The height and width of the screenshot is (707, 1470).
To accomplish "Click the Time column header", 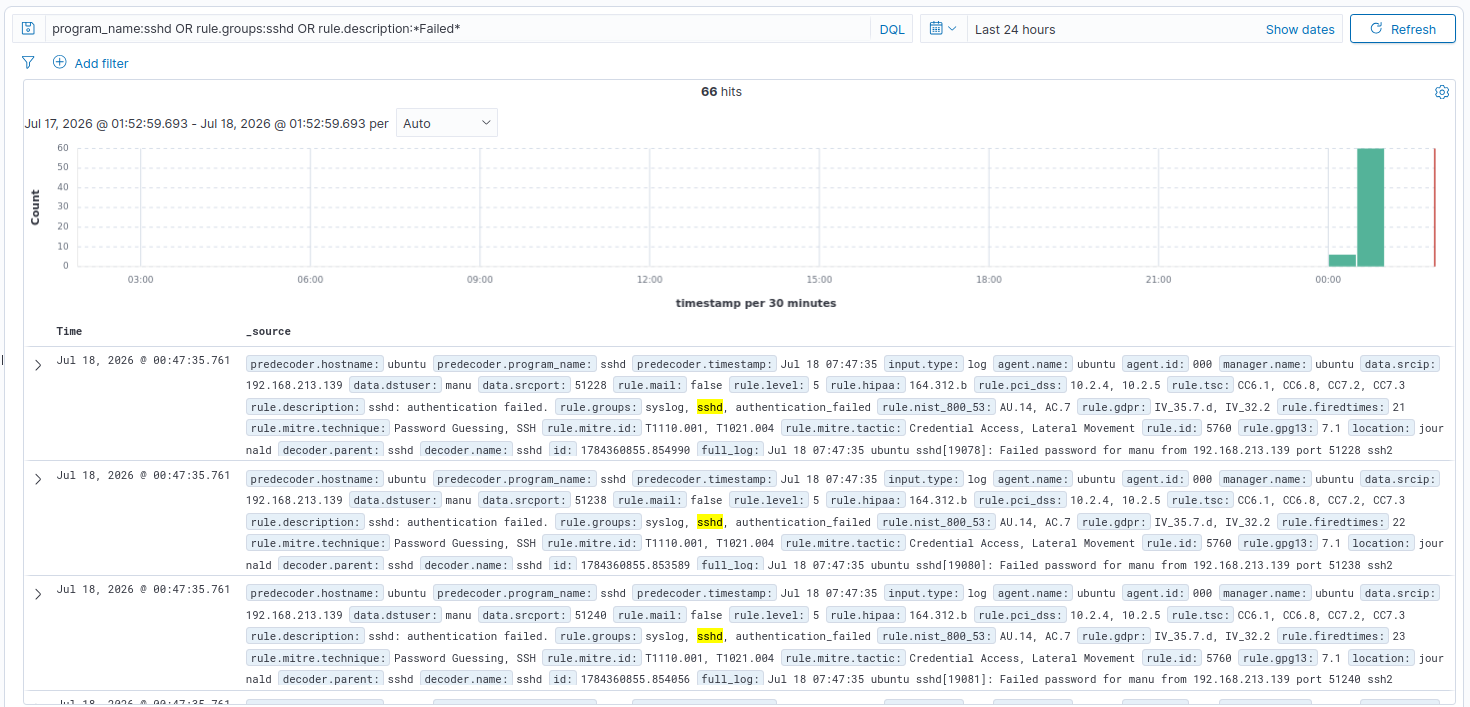I will point(69,331).
